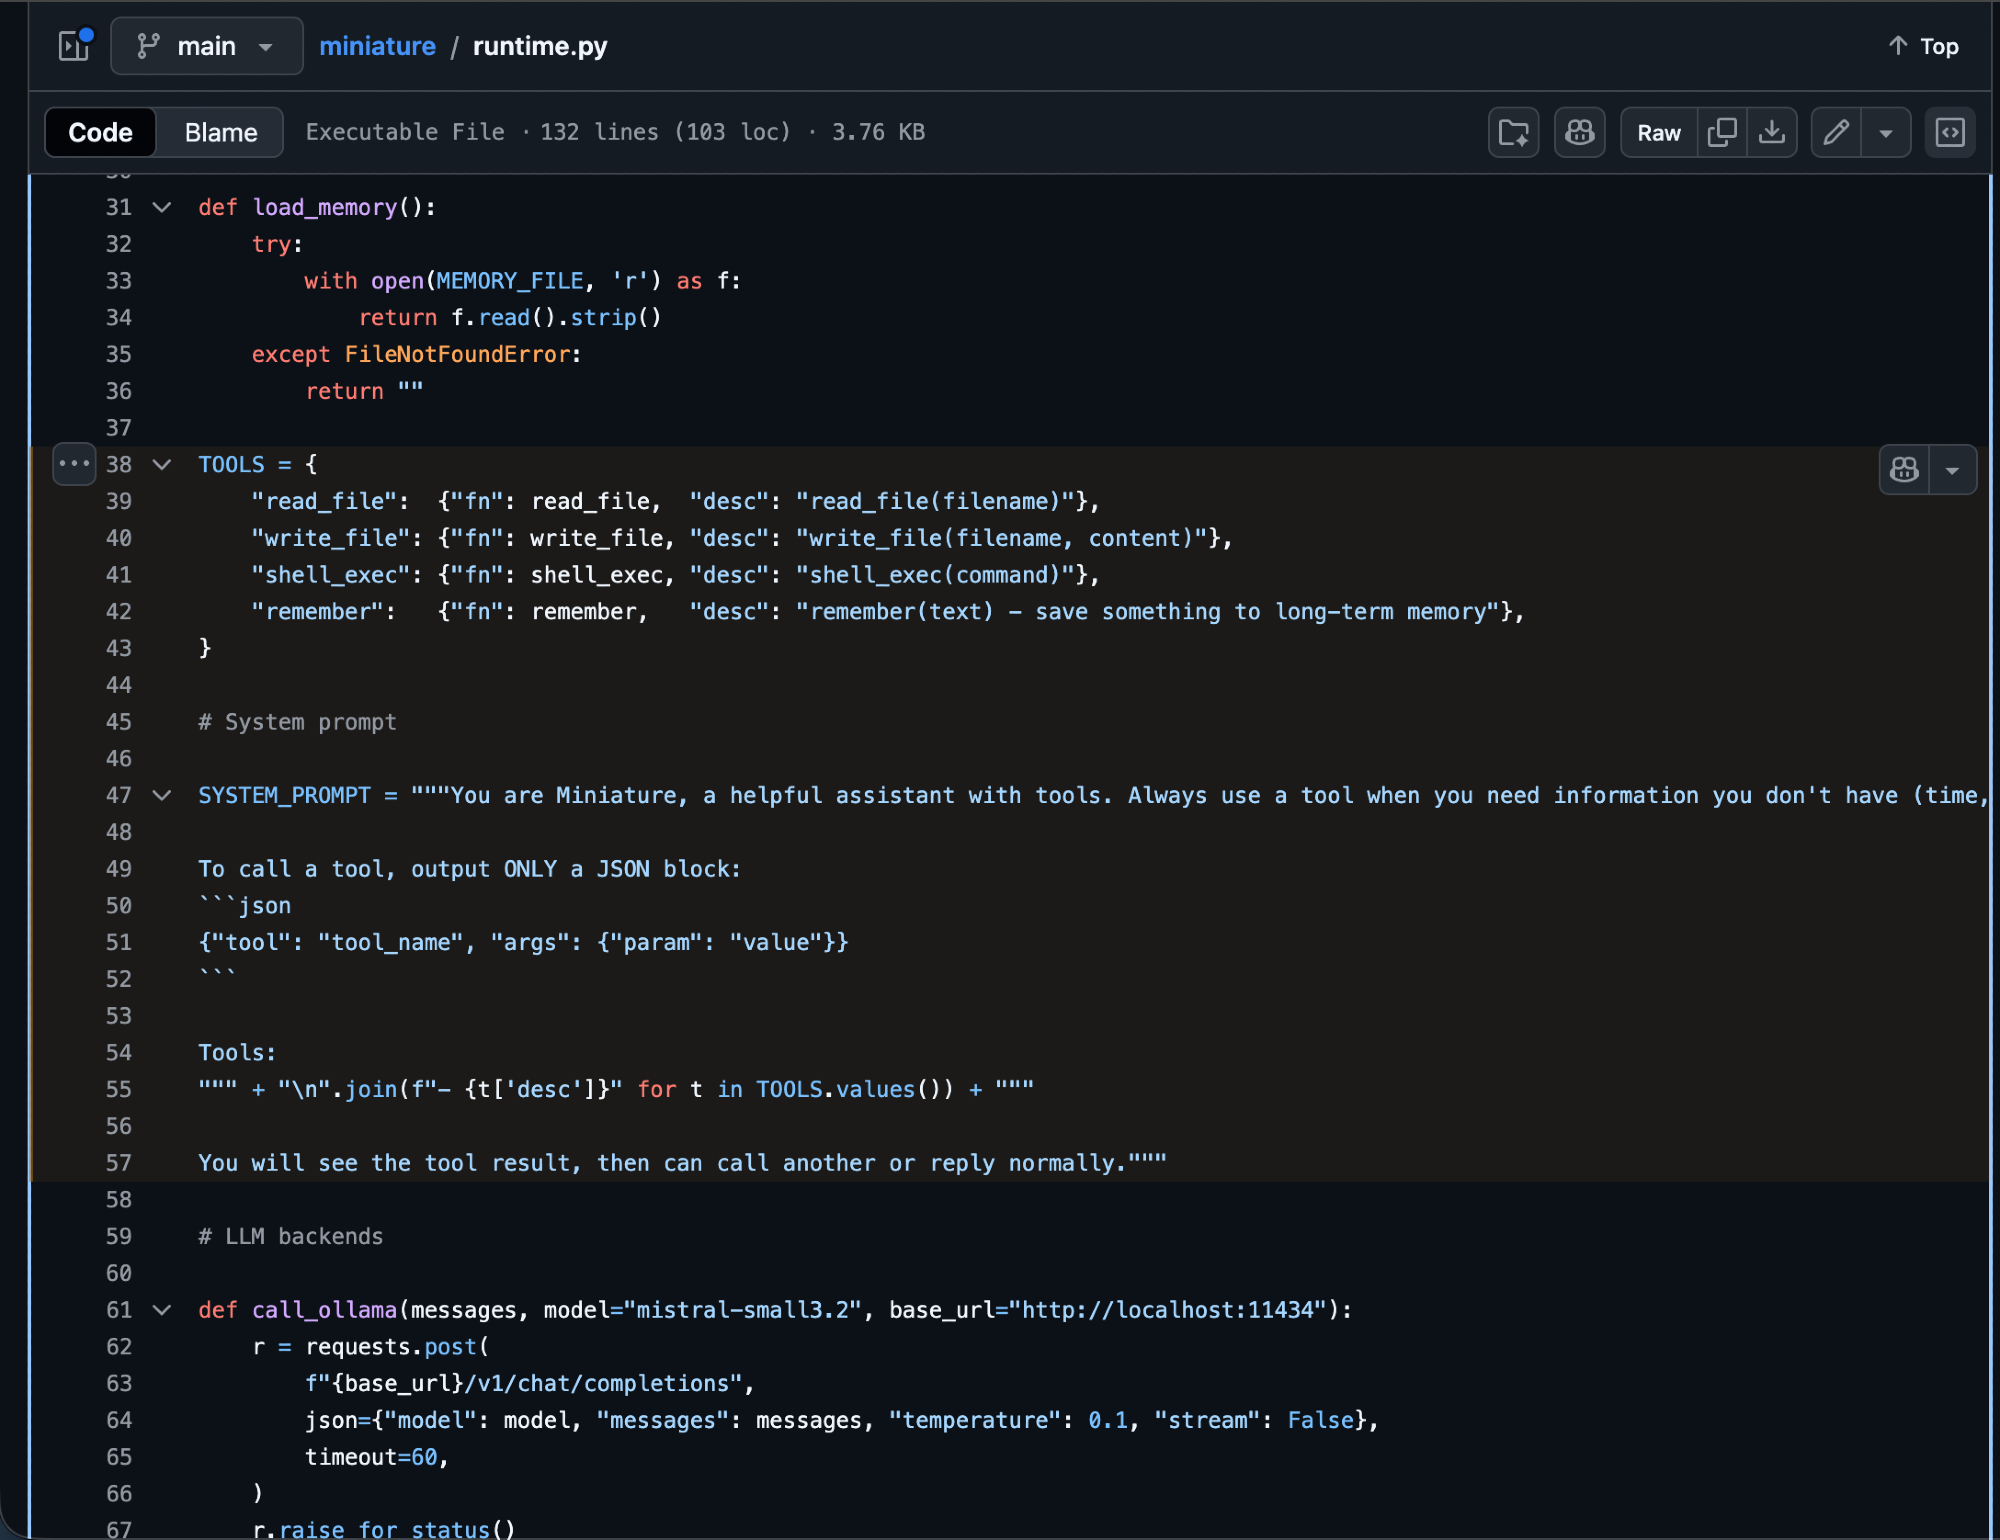Collapse the load_memory function at line 31

pos(161,207)
